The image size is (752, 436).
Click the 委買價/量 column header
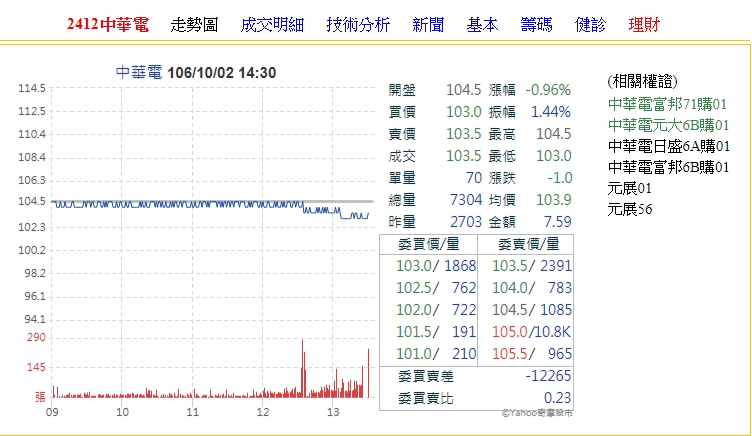click(x=427, y=244)
